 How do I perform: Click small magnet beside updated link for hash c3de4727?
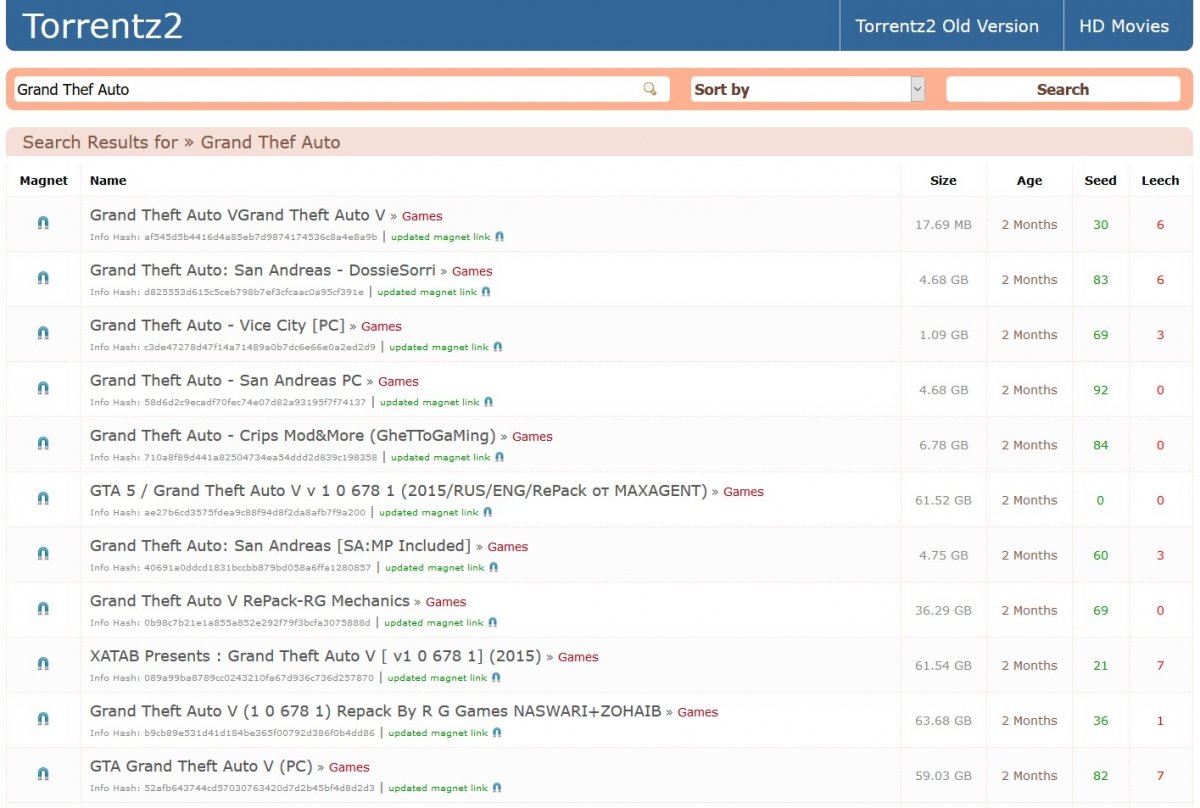tap(497, 347)
